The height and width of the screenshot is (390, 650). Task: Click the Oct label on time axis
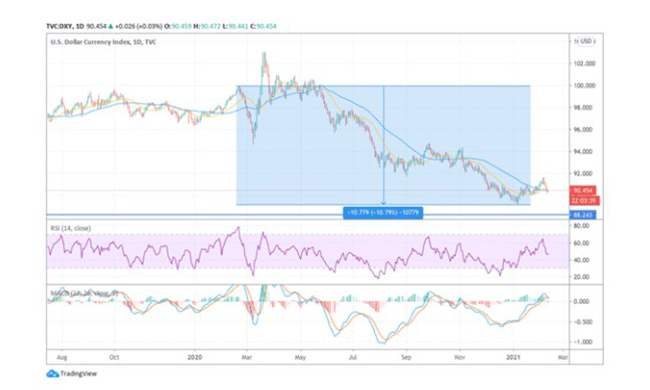tap(114, 357)
